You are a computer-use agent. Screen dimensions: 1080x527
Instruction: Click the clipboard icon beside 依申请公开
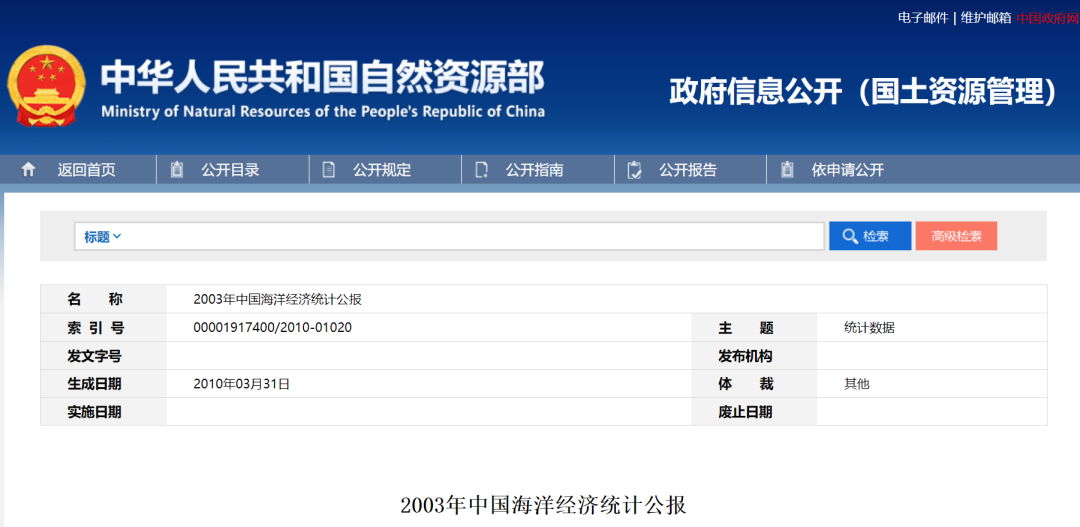[x=787, y=170]
